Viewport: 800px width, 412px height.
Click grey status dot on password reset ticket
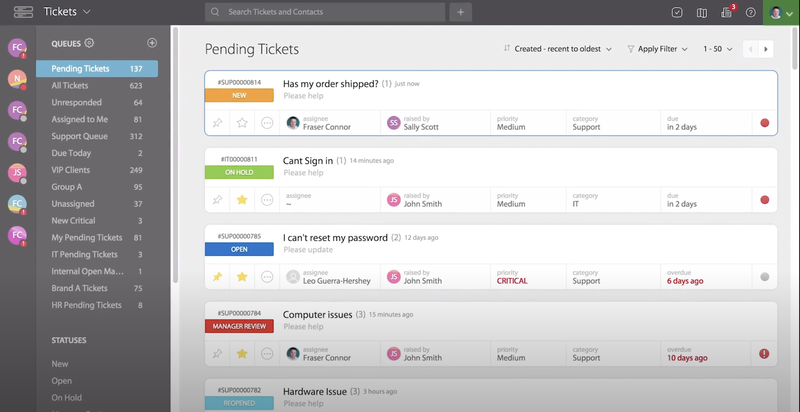[x=764, y=277]
